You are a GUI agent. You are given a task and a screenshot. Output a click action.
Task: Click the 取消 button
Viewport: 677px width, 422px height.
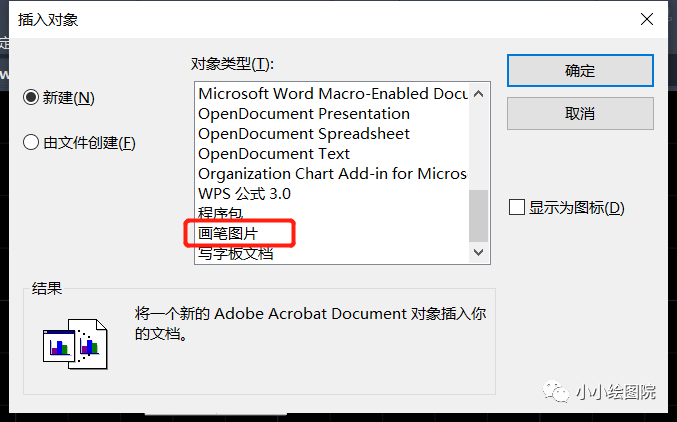(x=580, y=114)
